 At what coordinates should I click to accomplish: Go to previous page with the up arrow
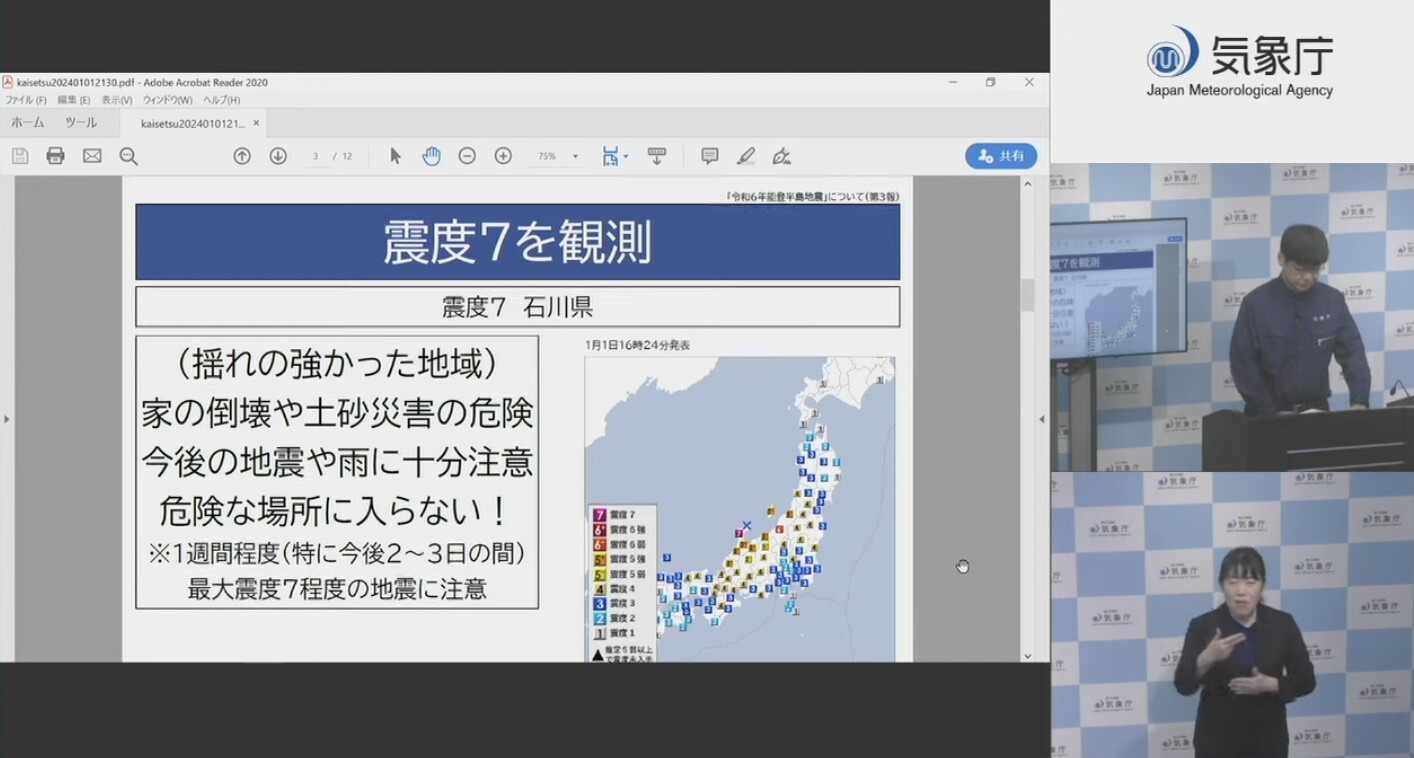click(x=242, y=156)
